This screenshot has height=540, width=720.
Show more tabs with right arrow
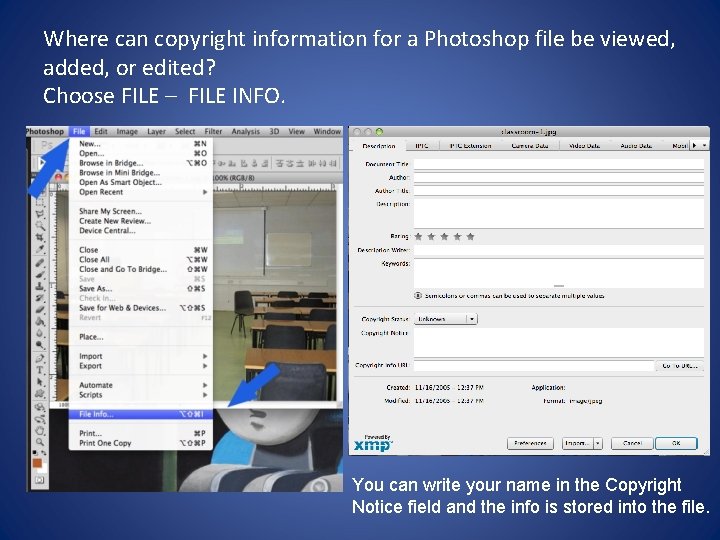tap(694, 146)
